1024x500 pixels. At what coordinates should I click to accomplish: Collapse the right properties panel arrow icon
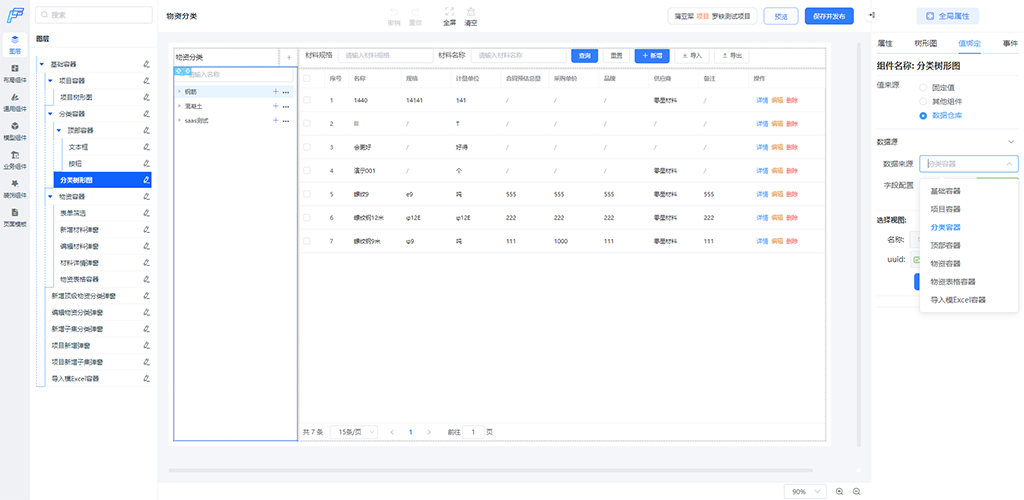pos(872,15)
